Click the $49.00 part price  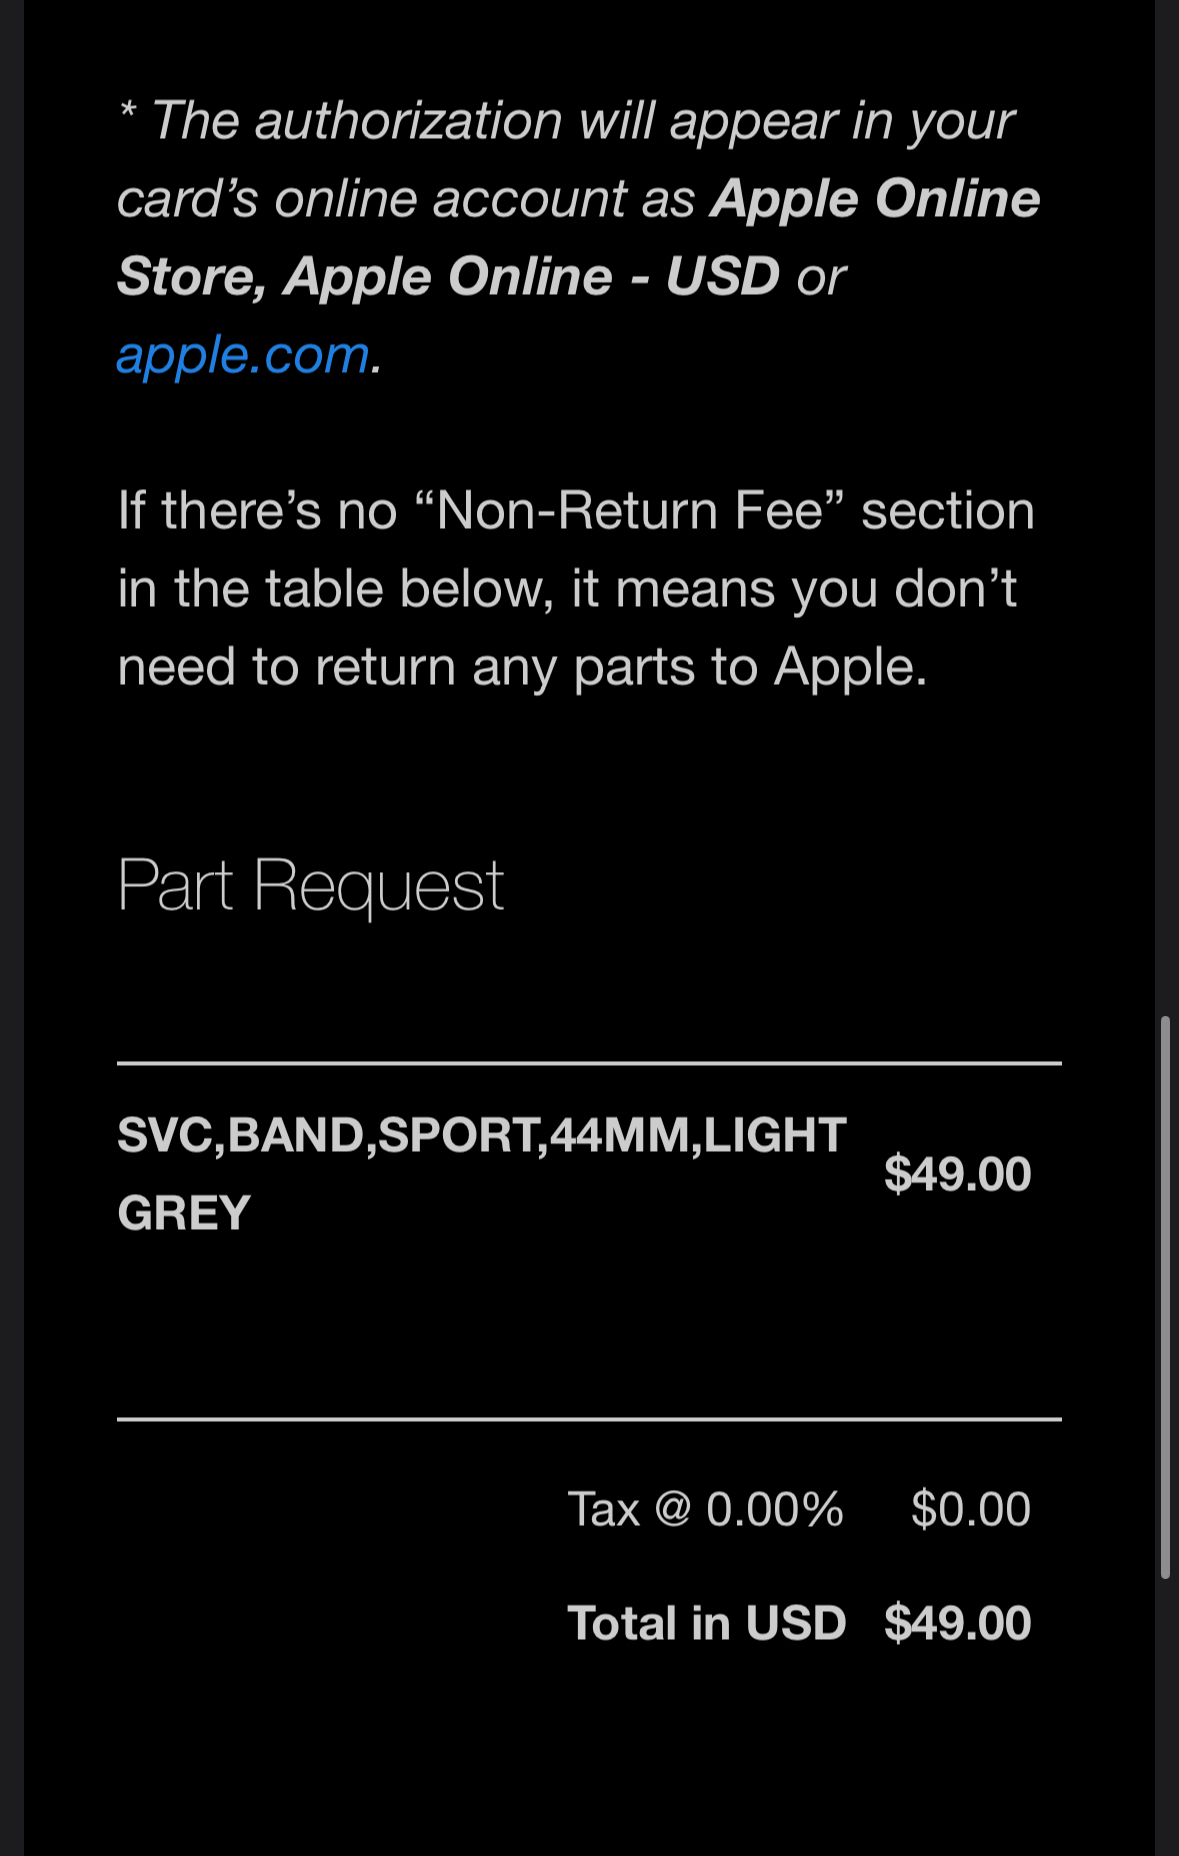(956, 1173)
